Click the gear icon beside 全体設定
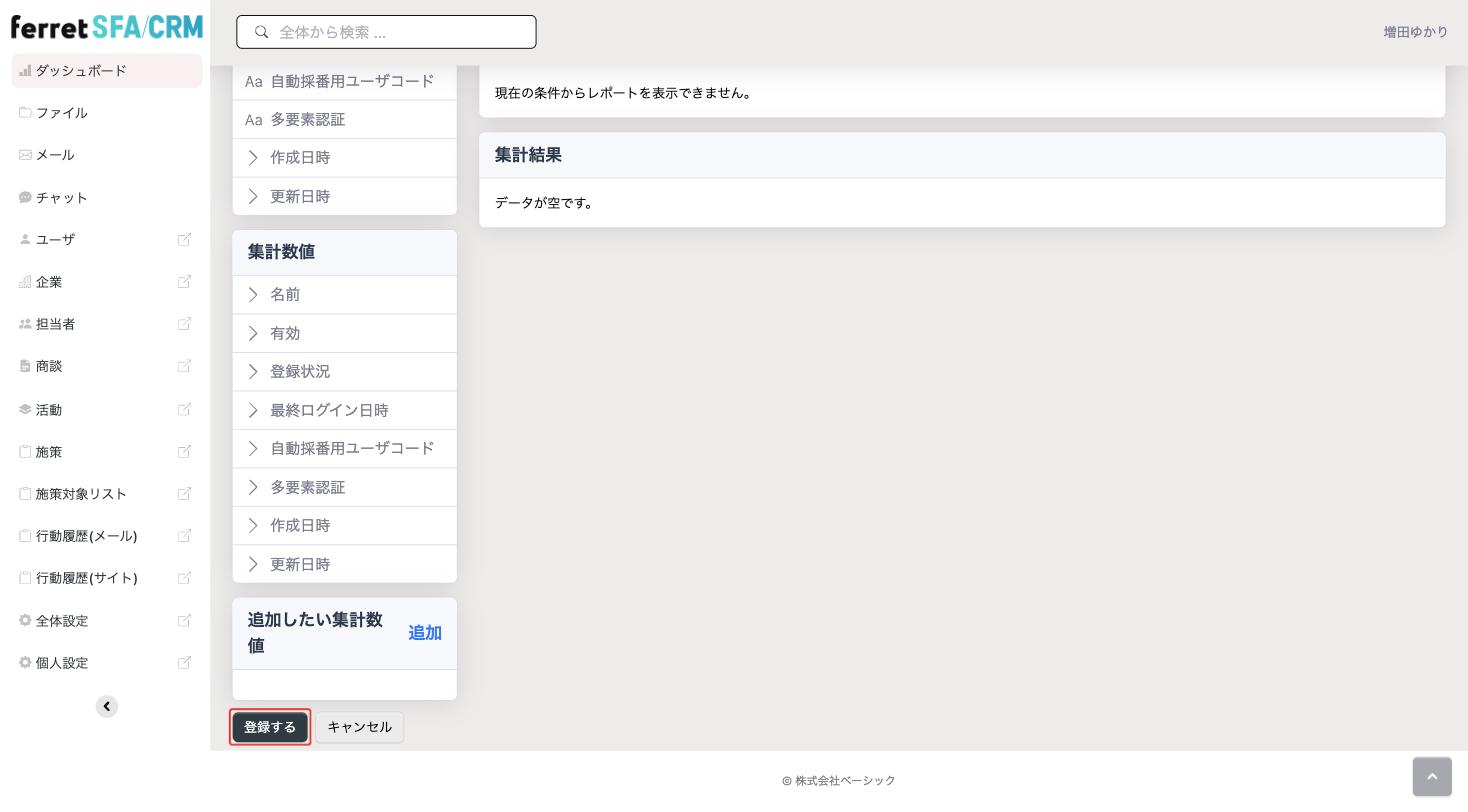Image resolution: width=1468 pixels, height=812 pixels. (x=25, y=621)
